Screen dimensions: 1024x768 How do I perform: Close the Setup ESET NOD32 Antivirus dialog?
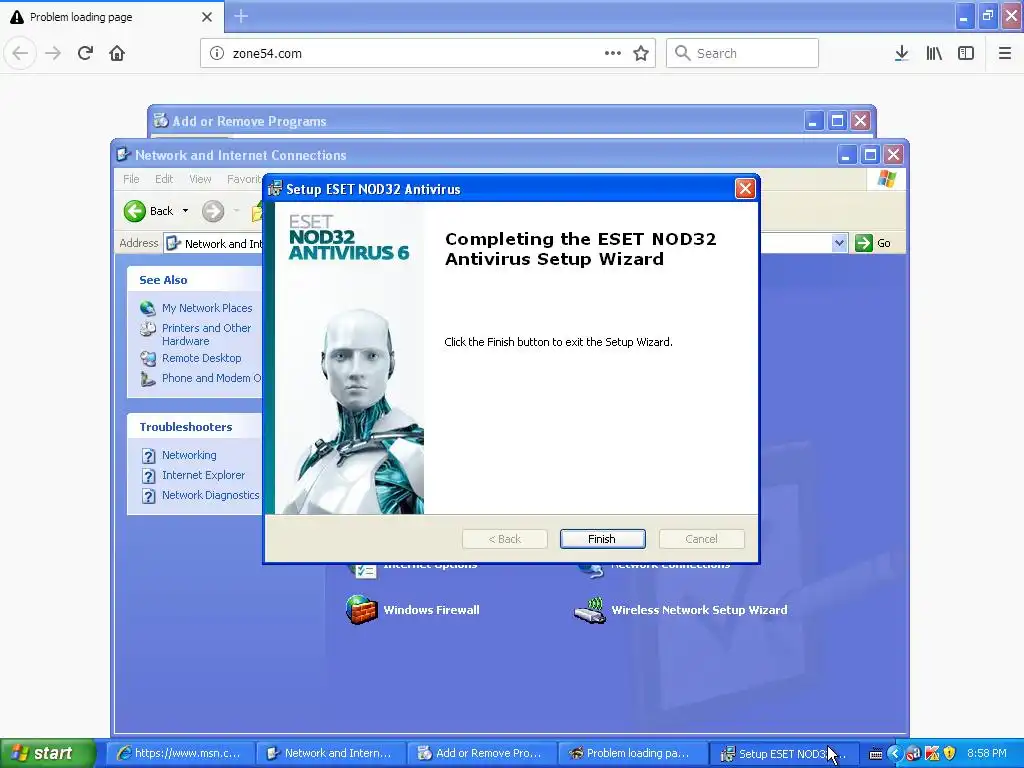tap(744, 189)
